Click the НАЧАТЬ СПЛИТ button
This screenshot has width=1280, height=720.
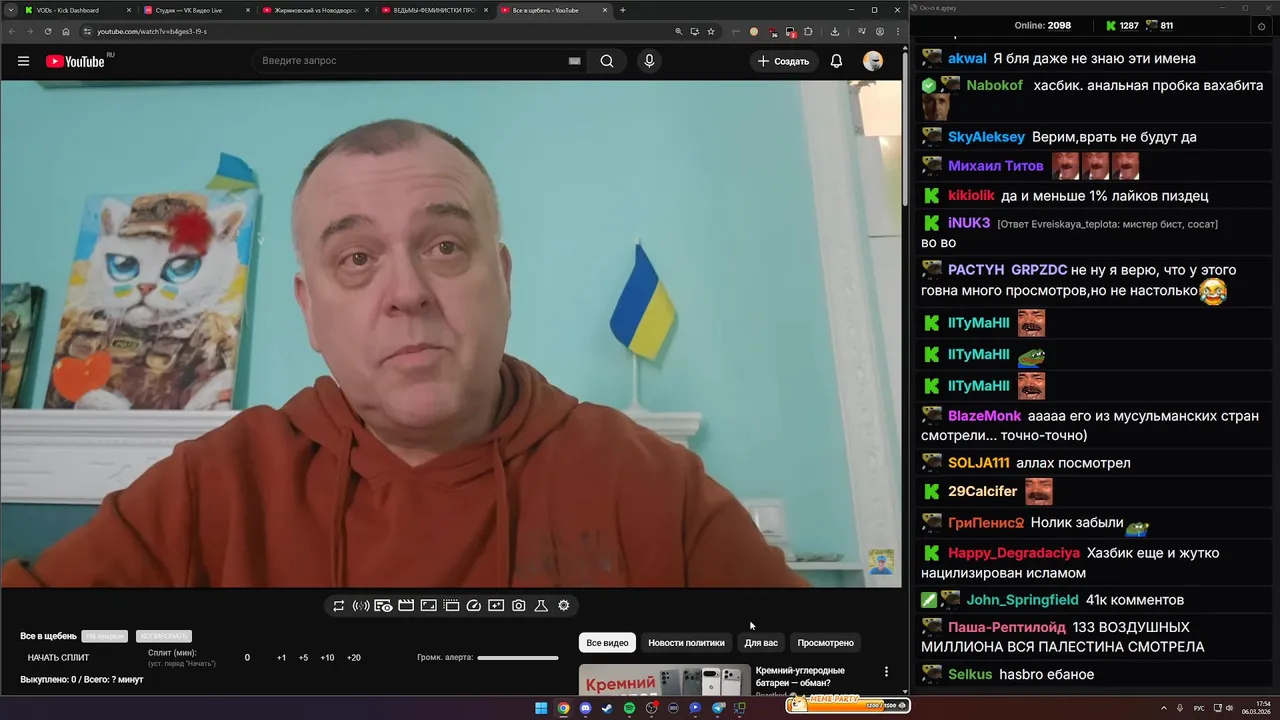point(58,658)
